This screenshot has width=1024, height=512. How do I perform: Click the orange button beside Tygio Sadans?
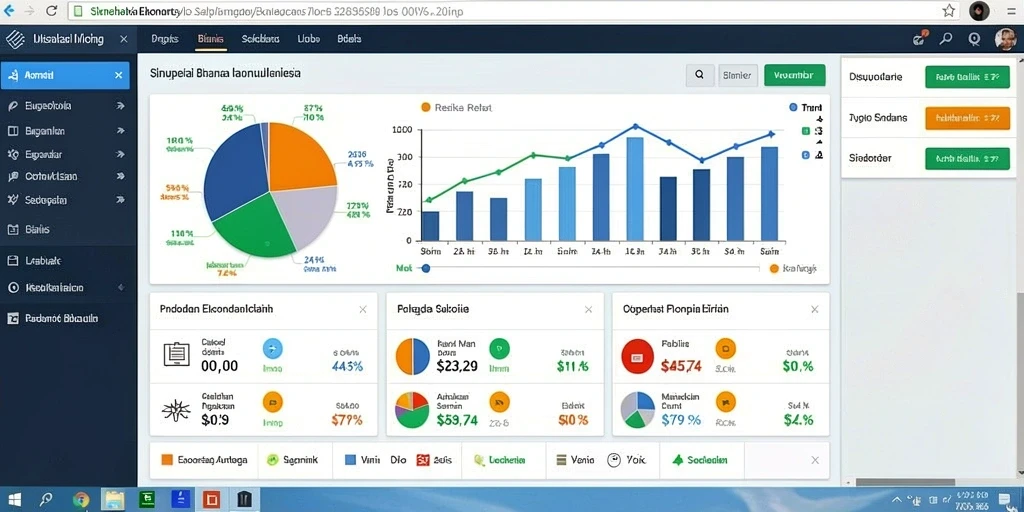[x=963, y=118]
